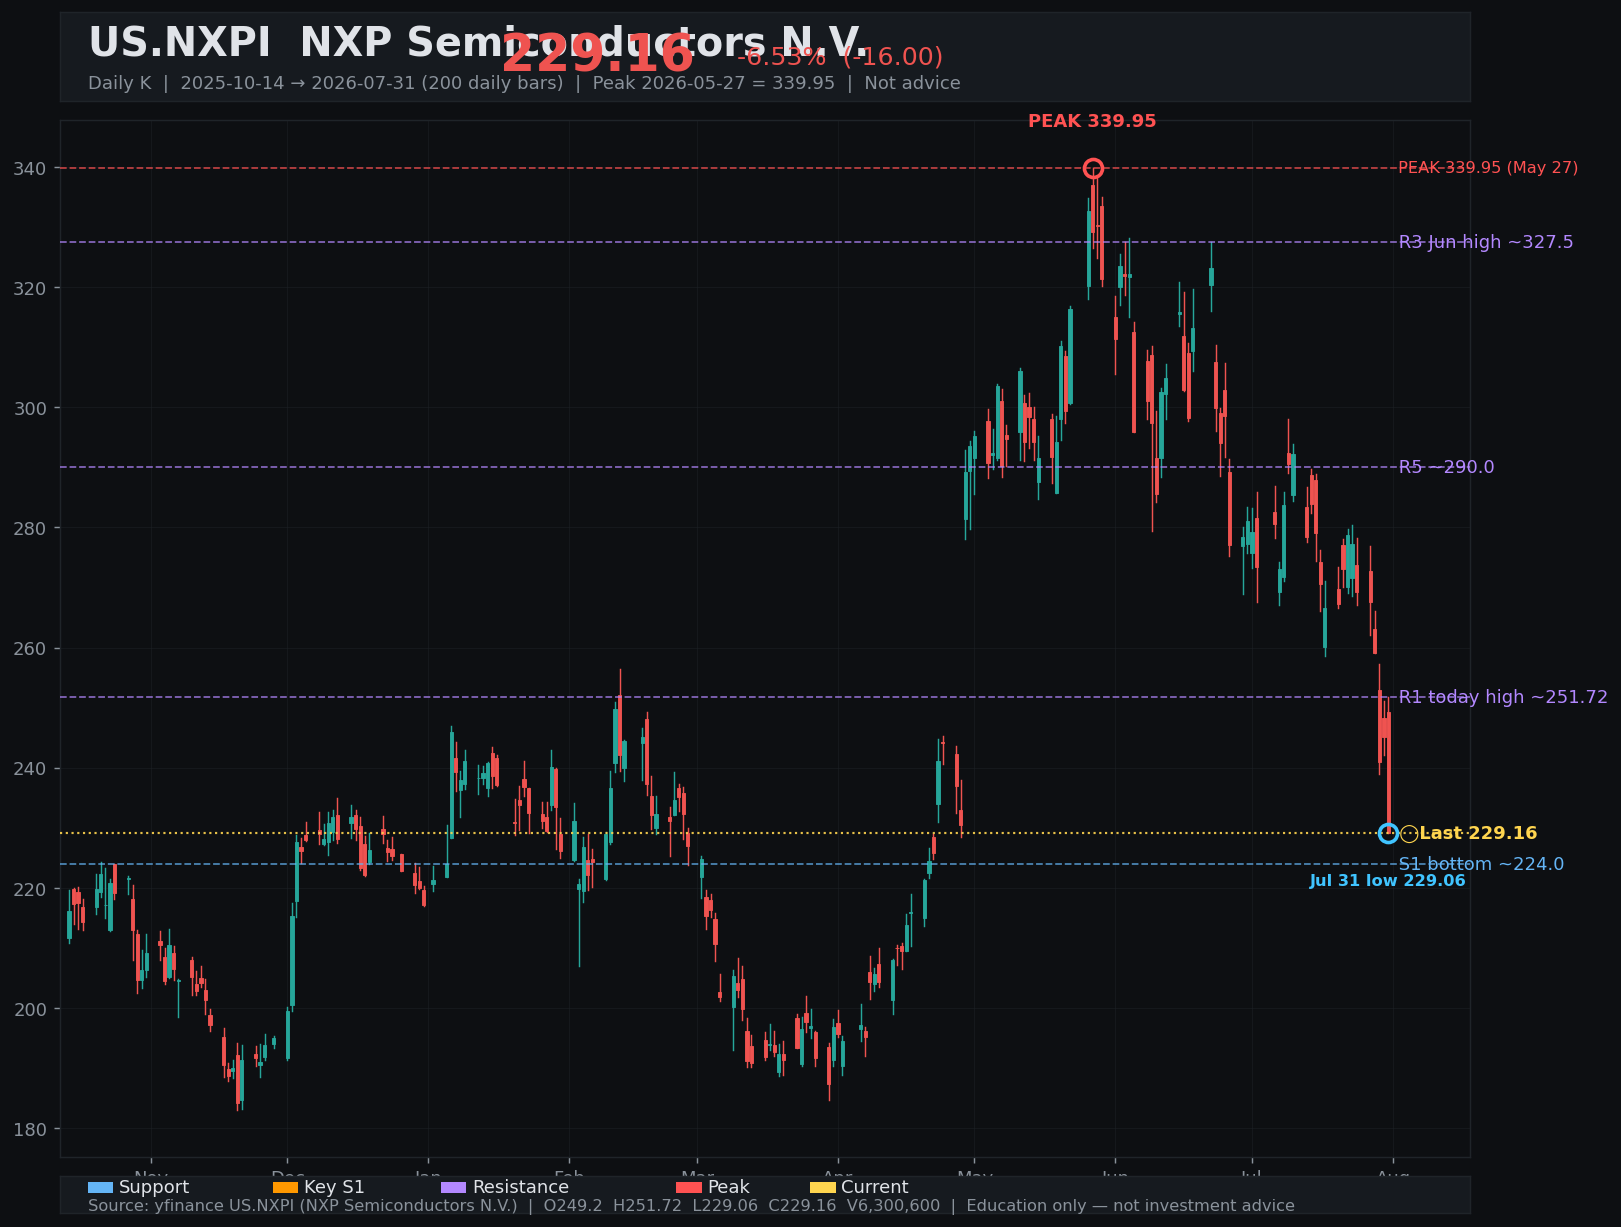This screenshot has height=1227, width=1621.
Task: Click the 'Current' legend label
Action: [x=875, y=1187]
